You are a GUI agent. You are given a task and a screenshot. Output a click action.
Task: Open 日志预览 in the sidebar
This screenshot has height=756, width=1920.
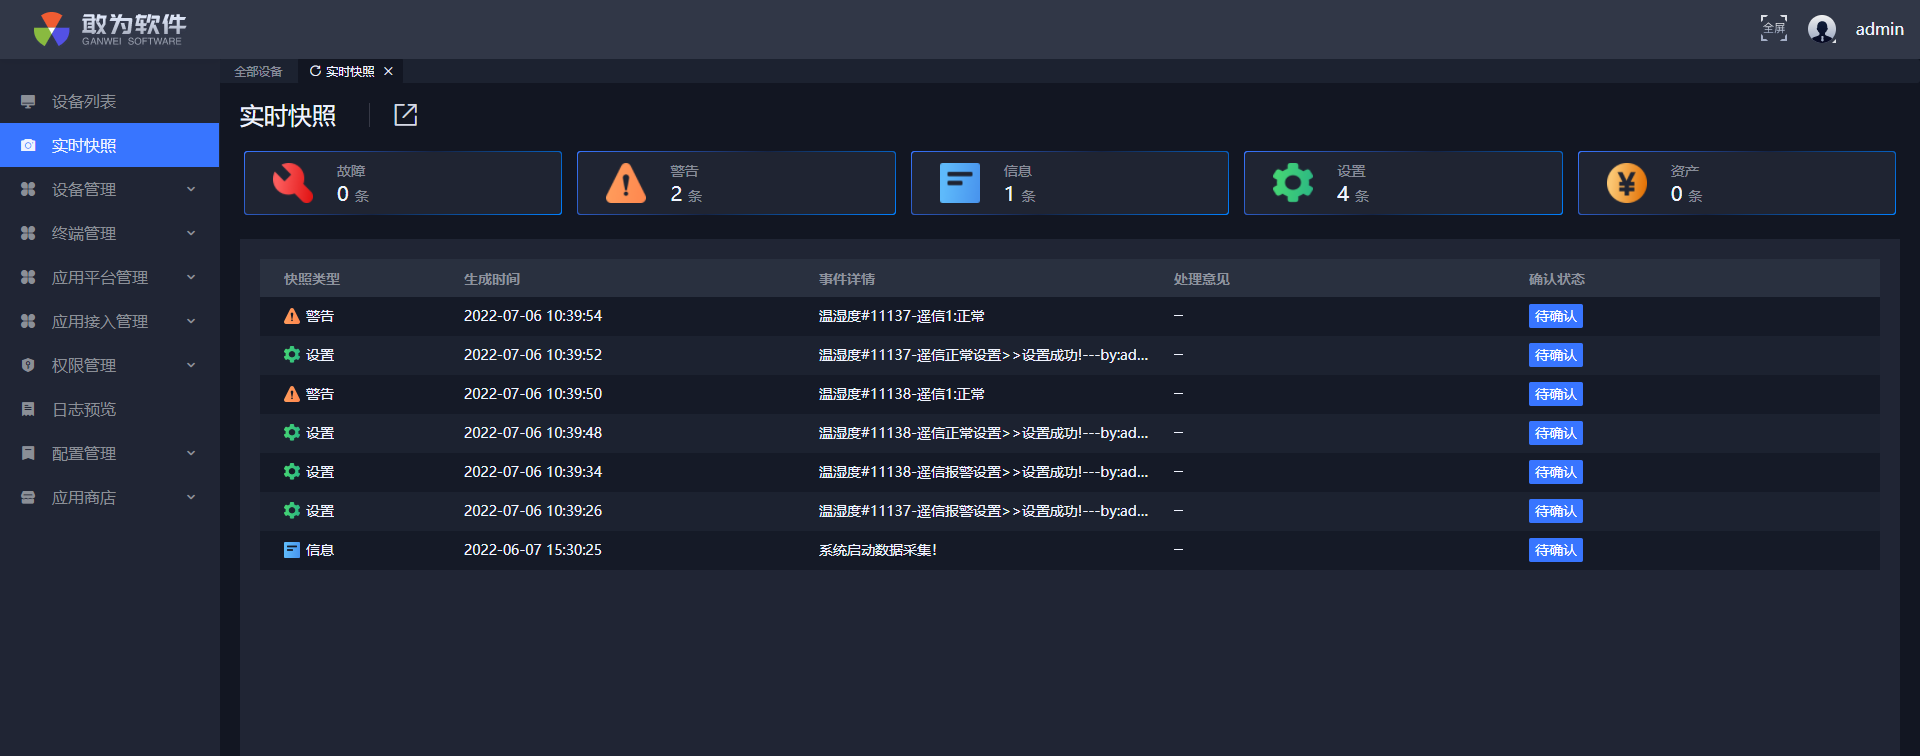pos(109,409)
